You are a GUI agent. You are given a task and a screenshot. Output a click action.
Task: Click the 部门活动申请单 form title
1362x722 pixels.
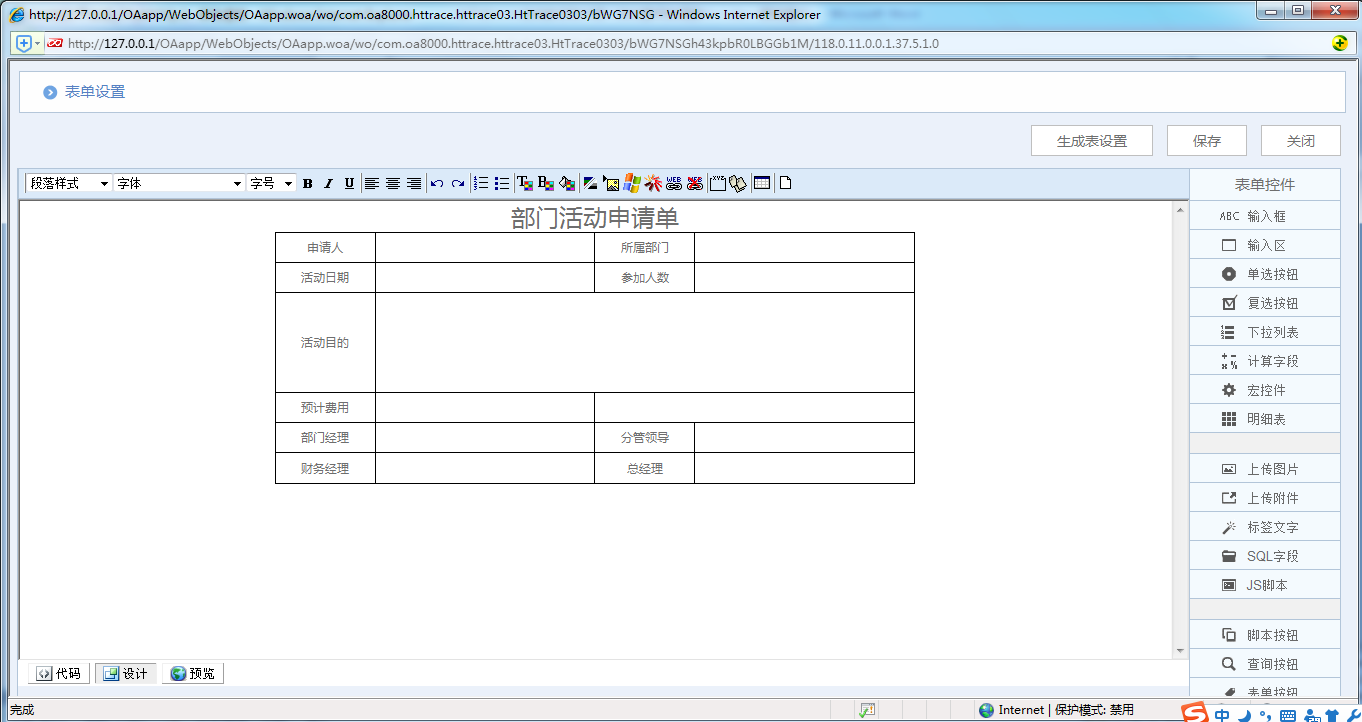point(595,218)
